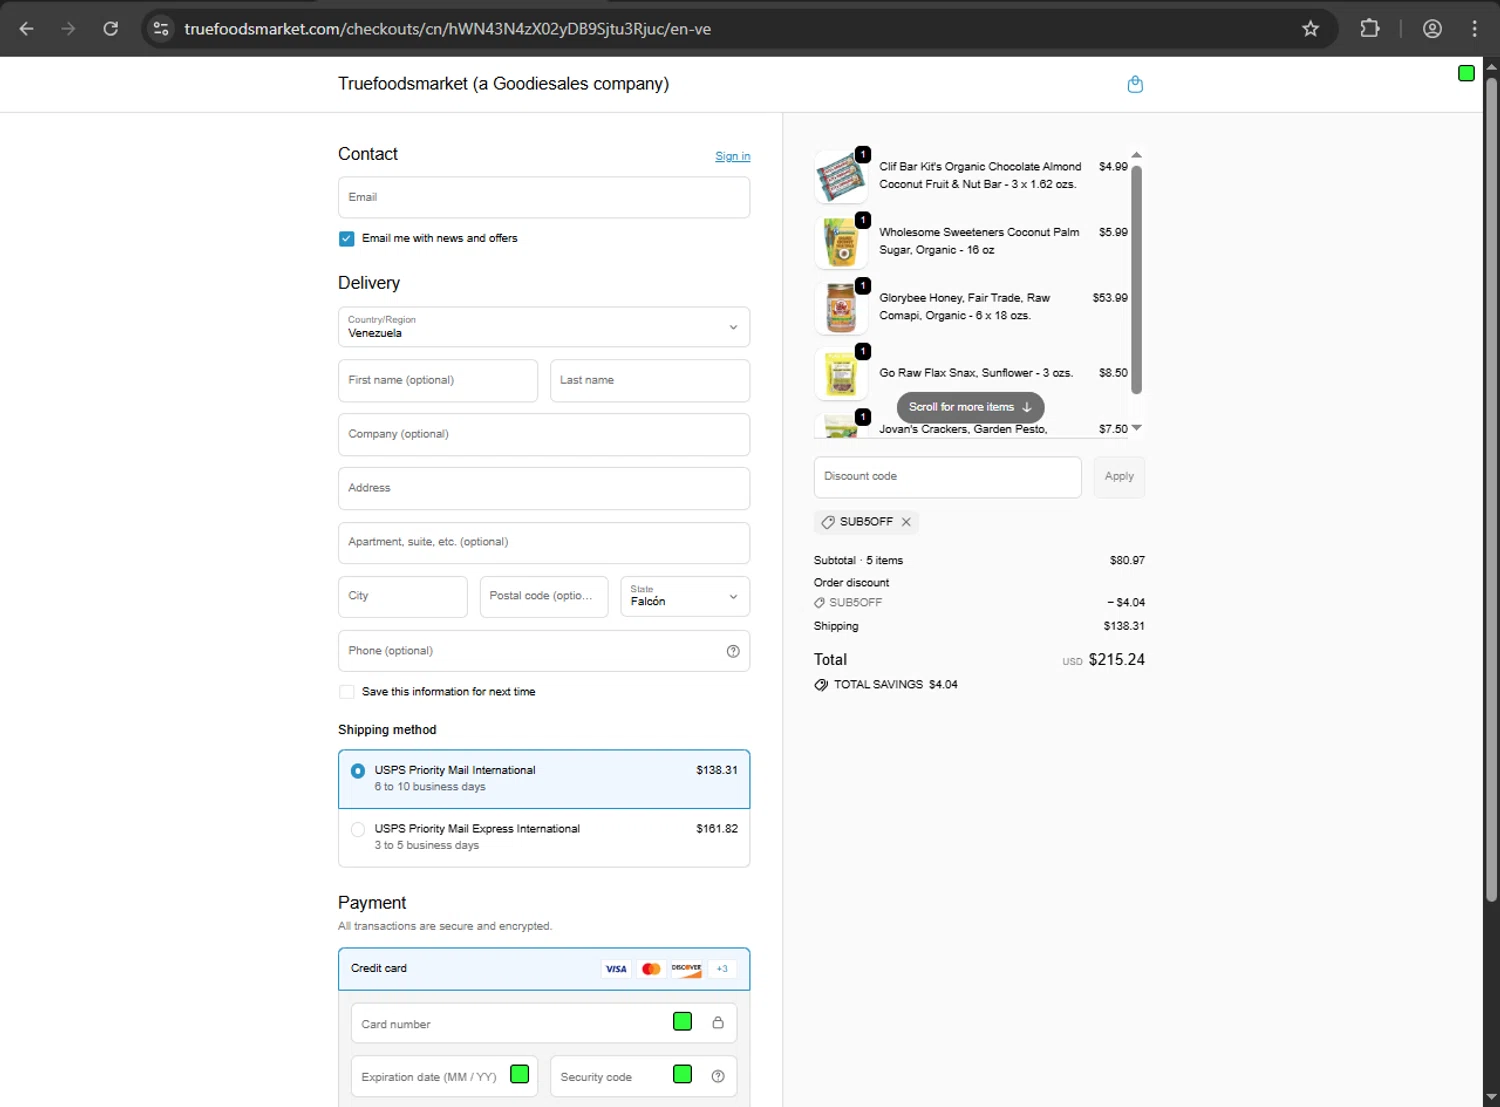Reload the page with the refresh icon
Image resolution: width=1500 pixels, height=1107 pixels.
pyautogui.click(x=111, y=29)
